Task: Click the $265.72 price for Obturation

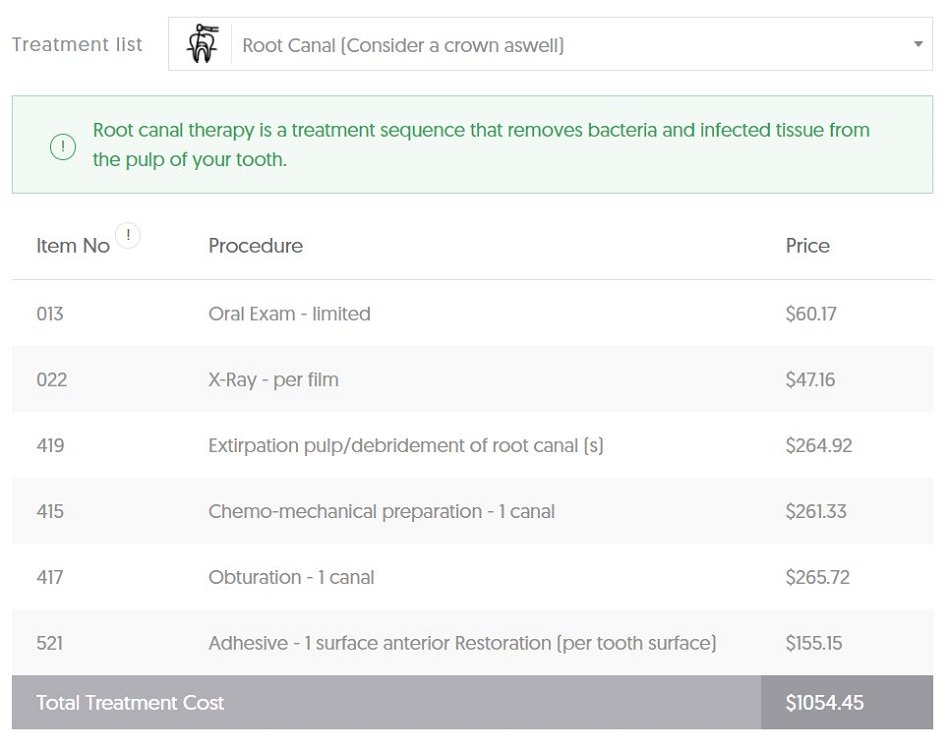Action: [x=817, y=577]
